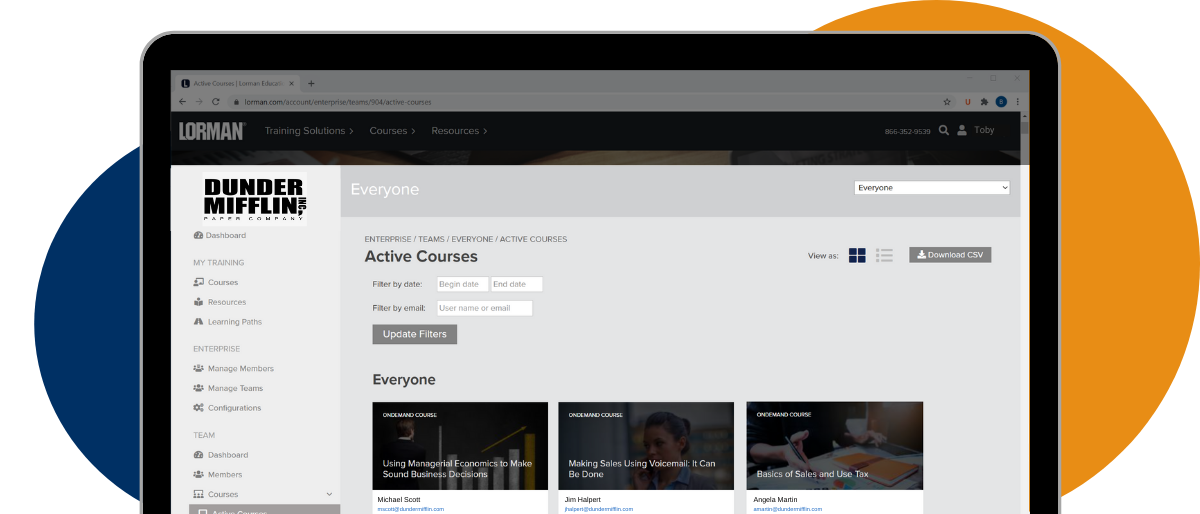Screen dimensions: 1200x514
Task: Open the Everyone team dropdown
Action: (931, 188)
